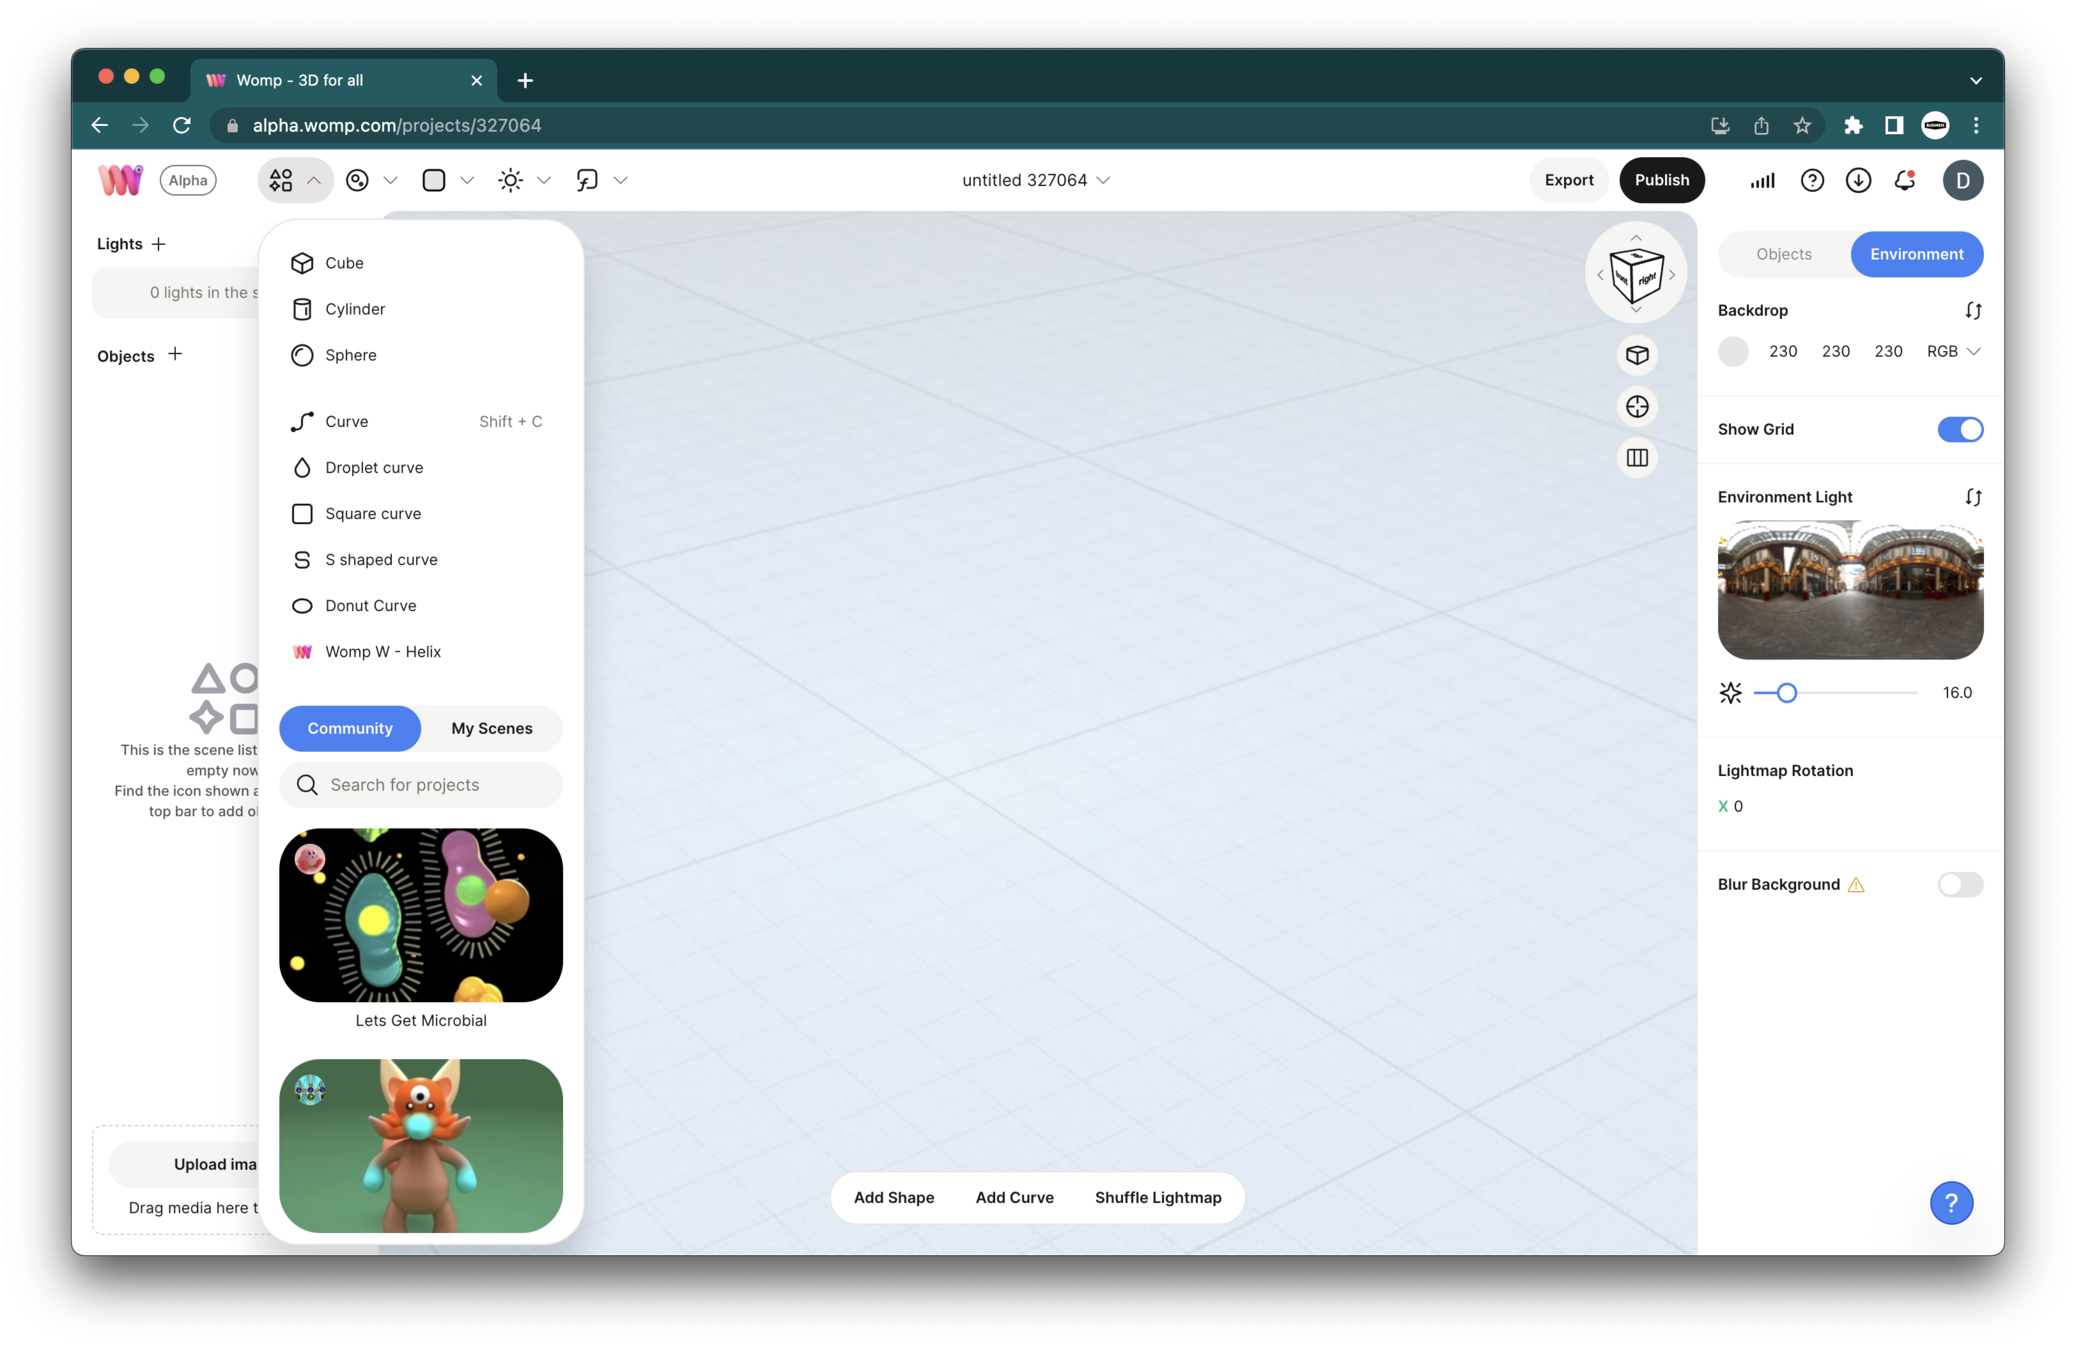The height and width of the screenshot is (1350, 2076).
Task: Switch to the My Scenes tab
Action: (x=491, y=728)
